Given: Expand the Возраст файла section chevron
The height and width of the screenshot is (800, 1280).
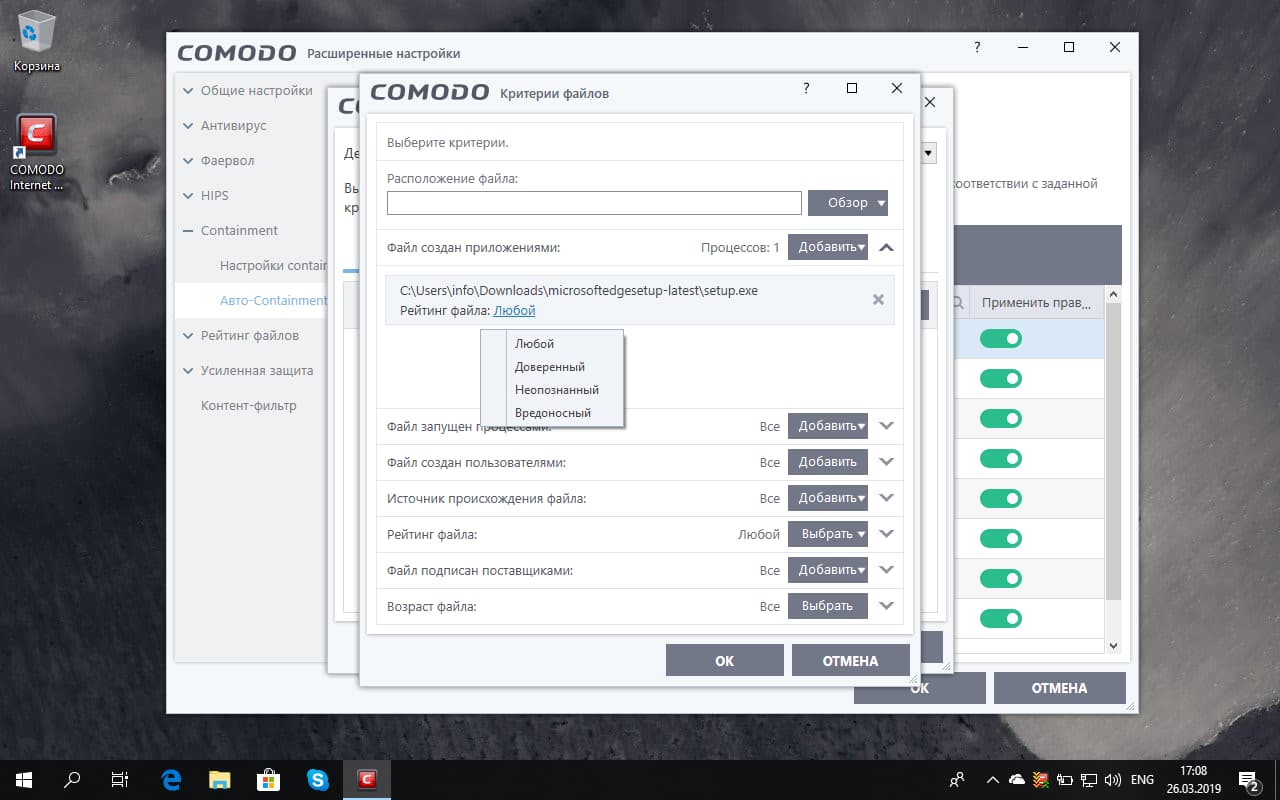Looking at the screenshot, I should pyautogui.click(x=886, y=606).
